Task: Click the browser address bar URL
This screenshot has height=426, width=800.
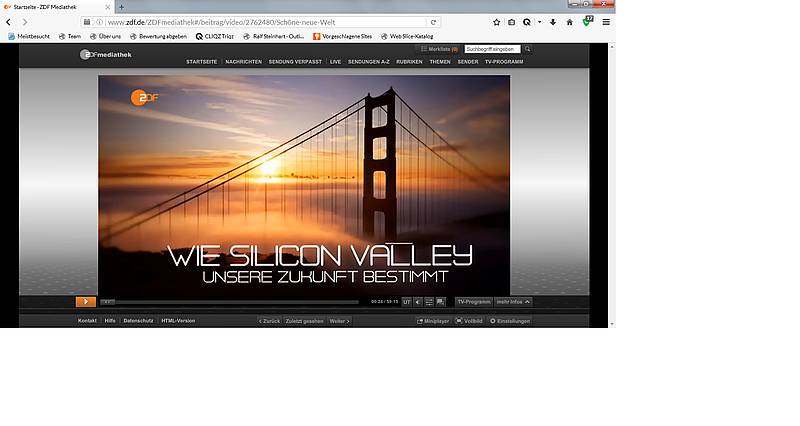Action: click(221, 22)
